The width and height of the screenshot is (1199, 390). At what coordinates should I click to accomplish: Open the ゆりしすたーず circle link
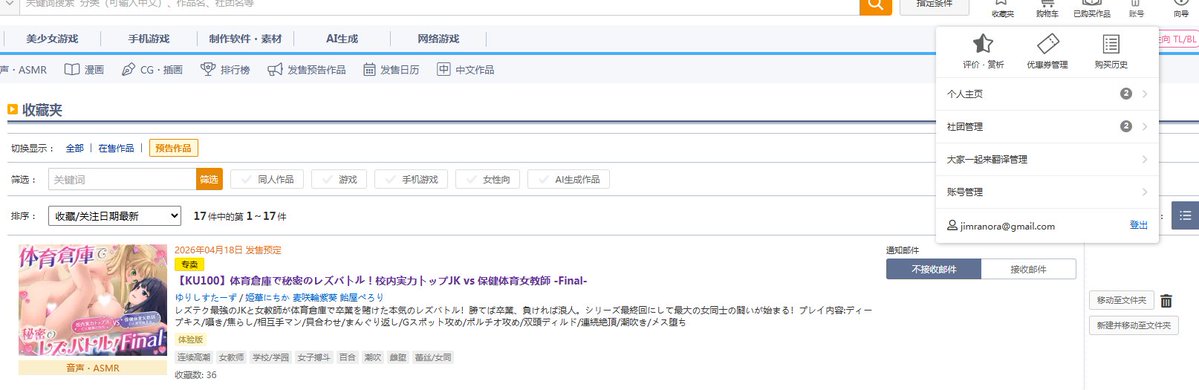point(206,297)
